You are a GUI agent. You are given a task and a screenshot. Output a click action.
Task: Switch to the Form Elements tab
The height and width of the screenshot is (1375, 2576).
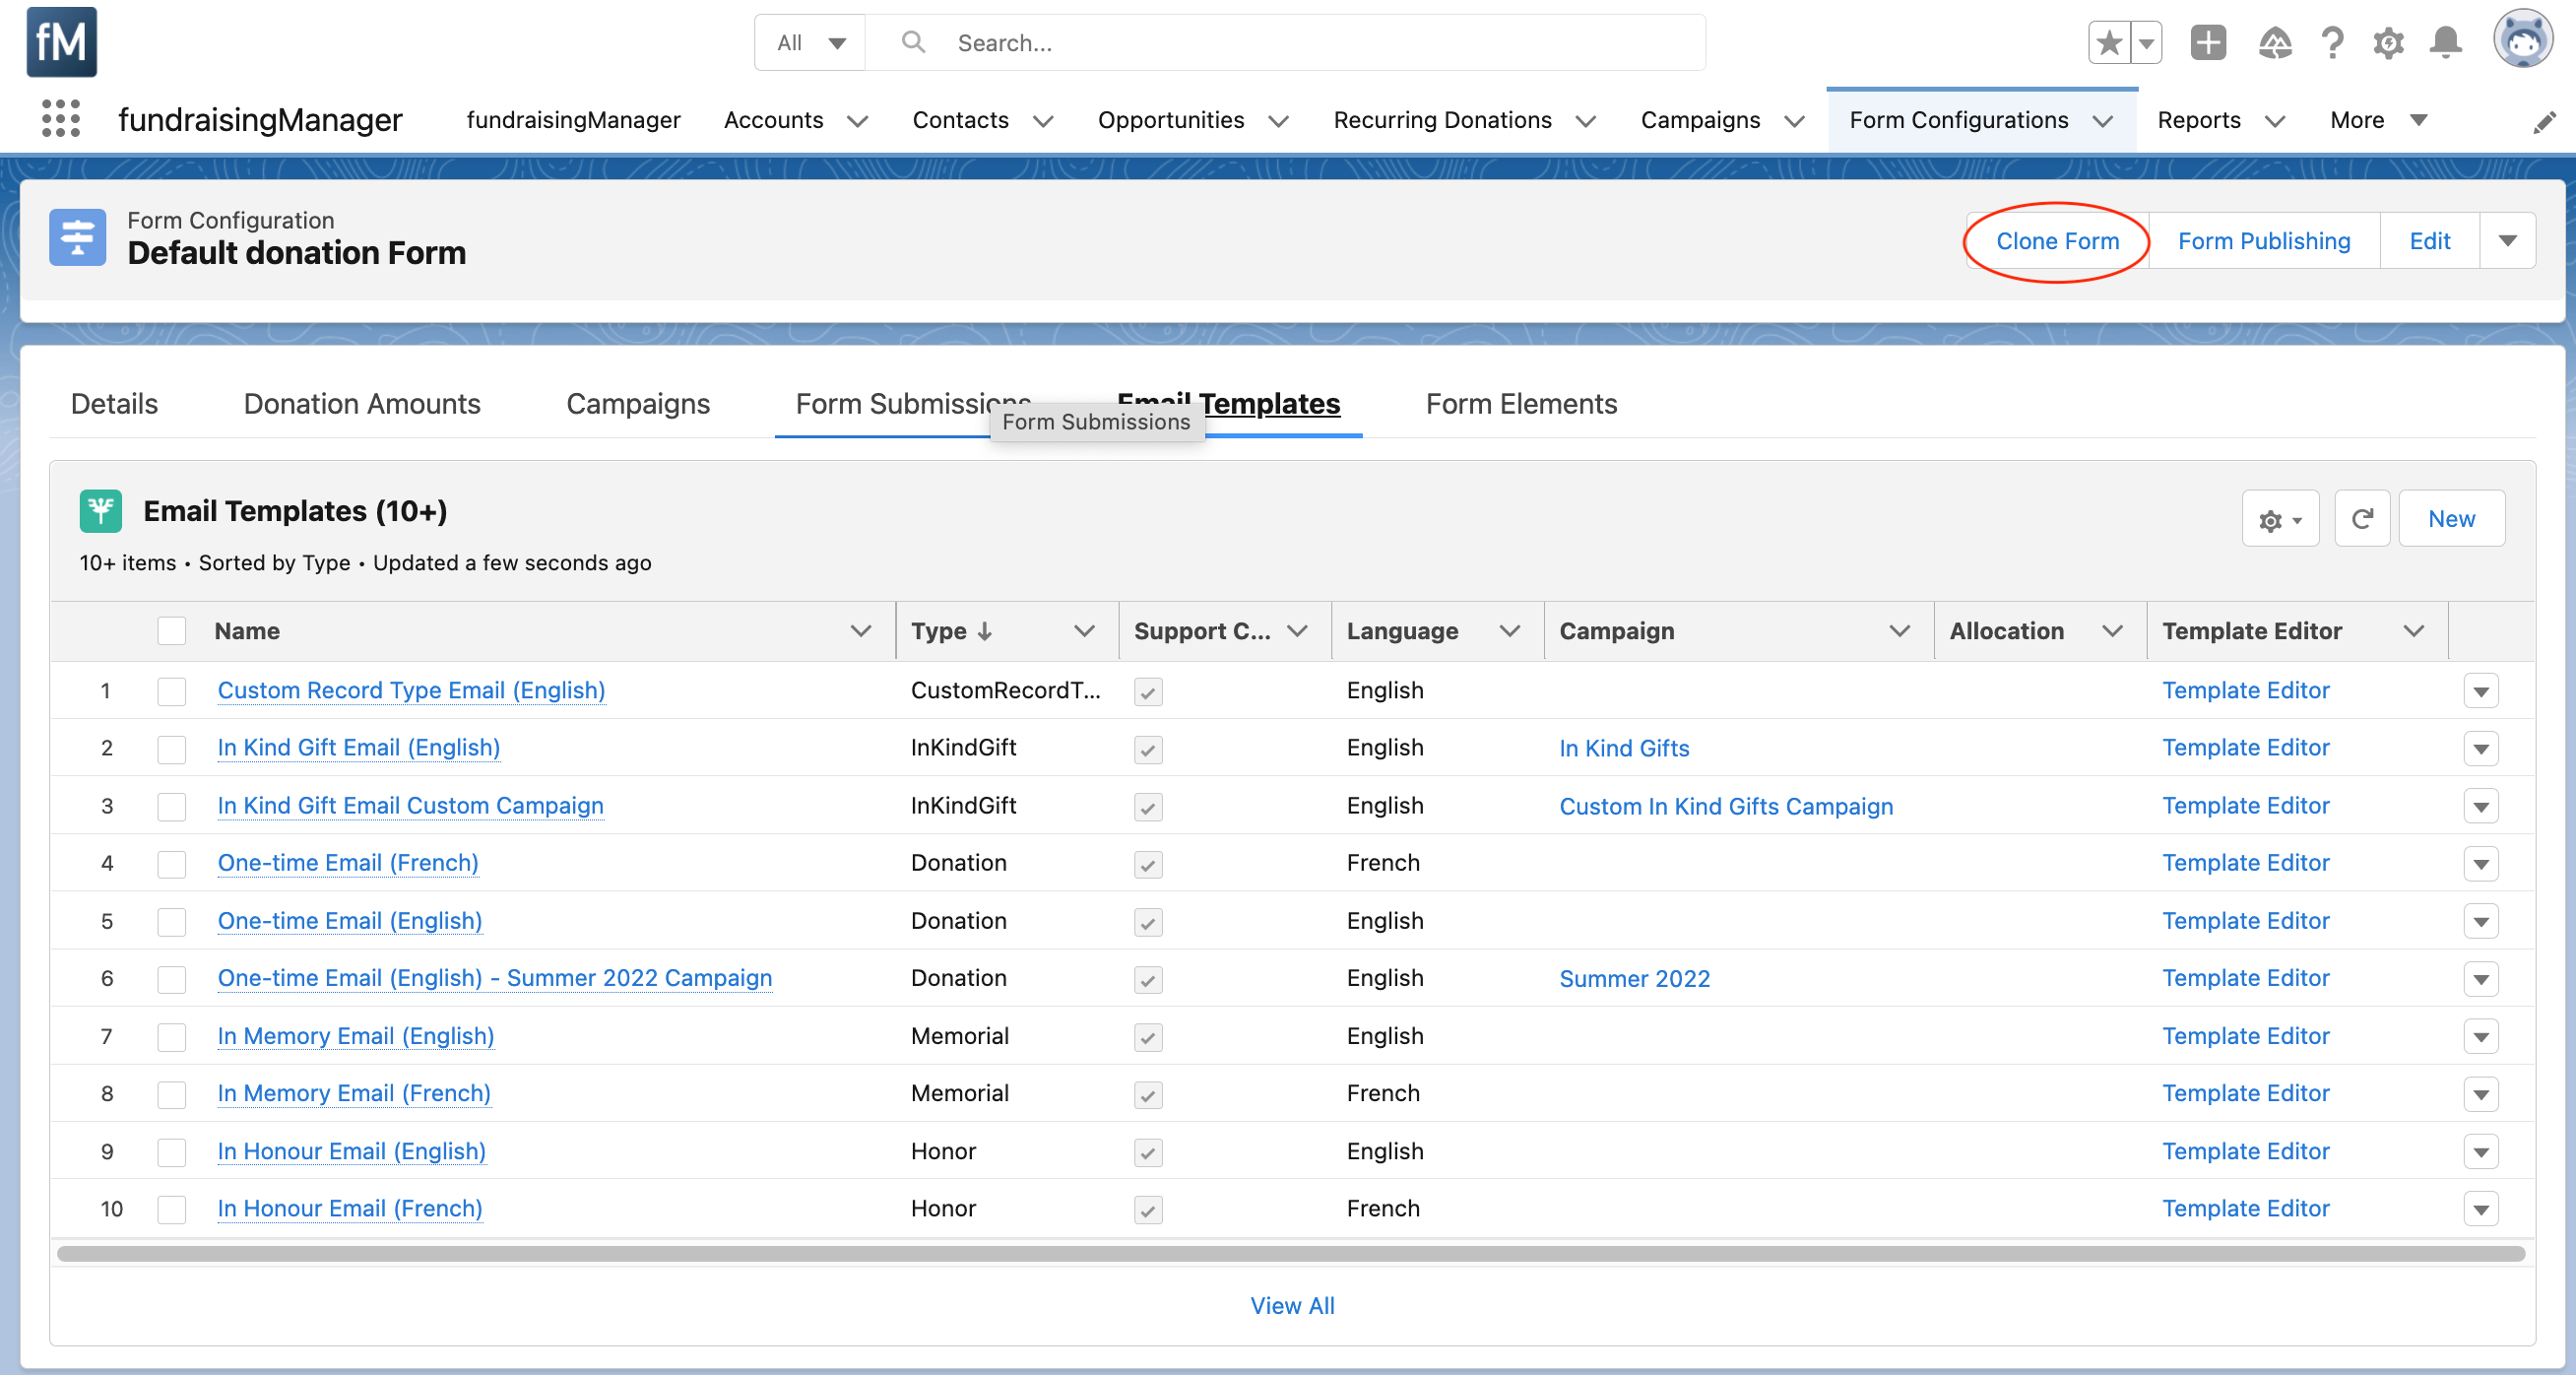pos(1520,404)
